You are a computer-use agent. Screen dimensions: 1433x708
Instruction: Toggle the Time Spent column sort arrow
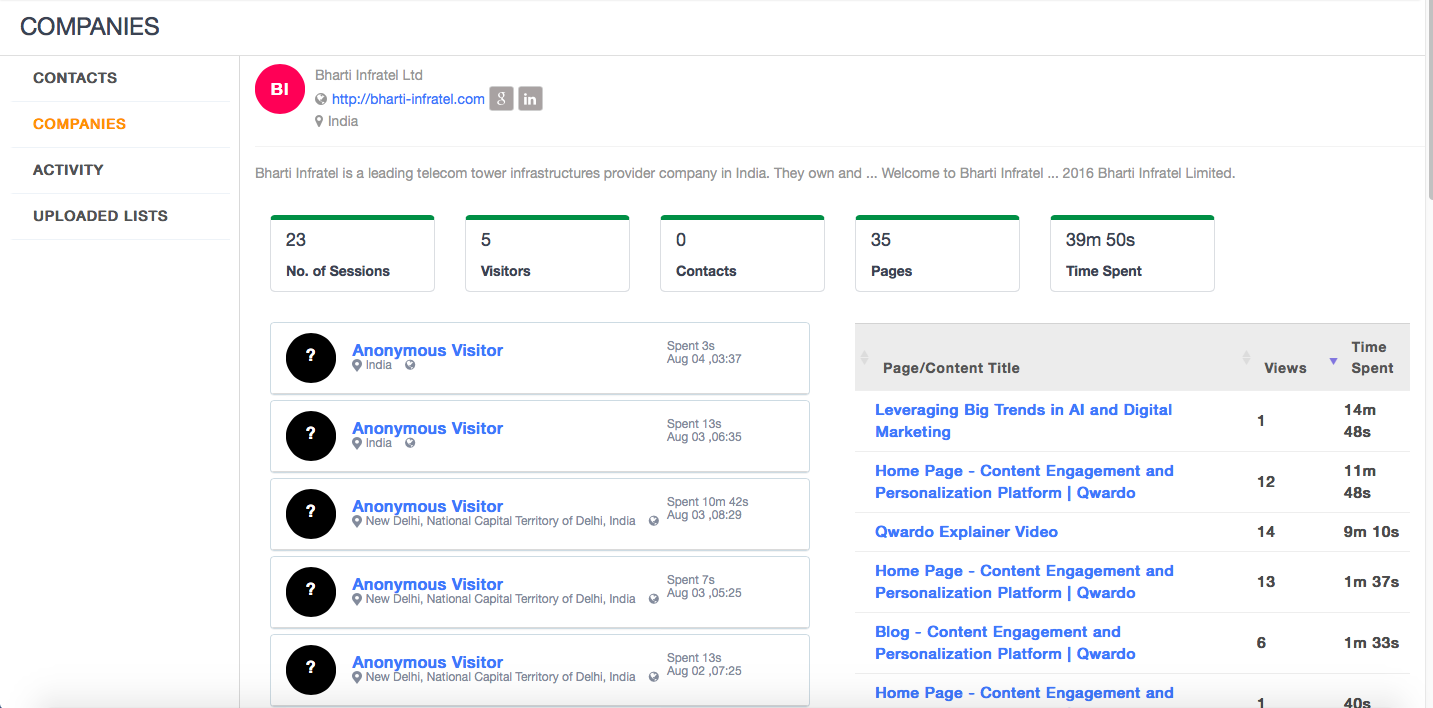click(1333, 361)
